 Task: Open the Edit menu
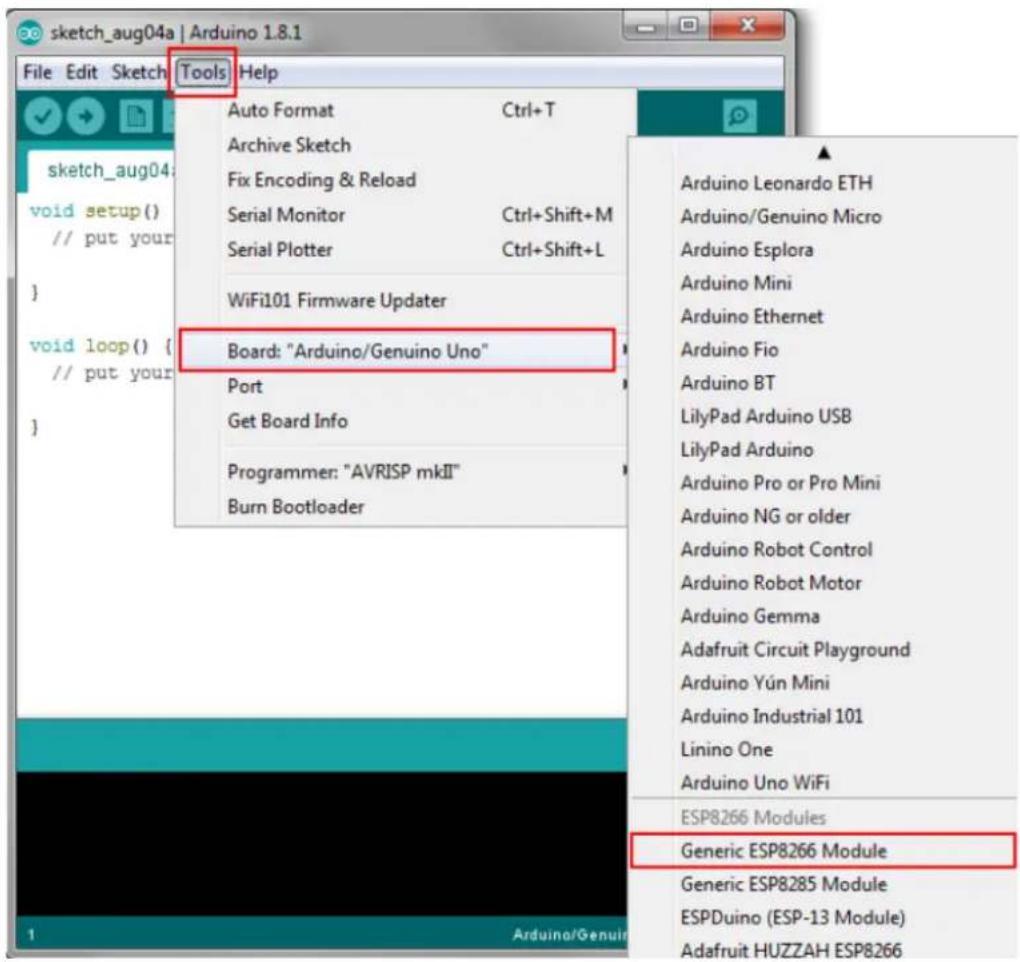click(81, 72)
